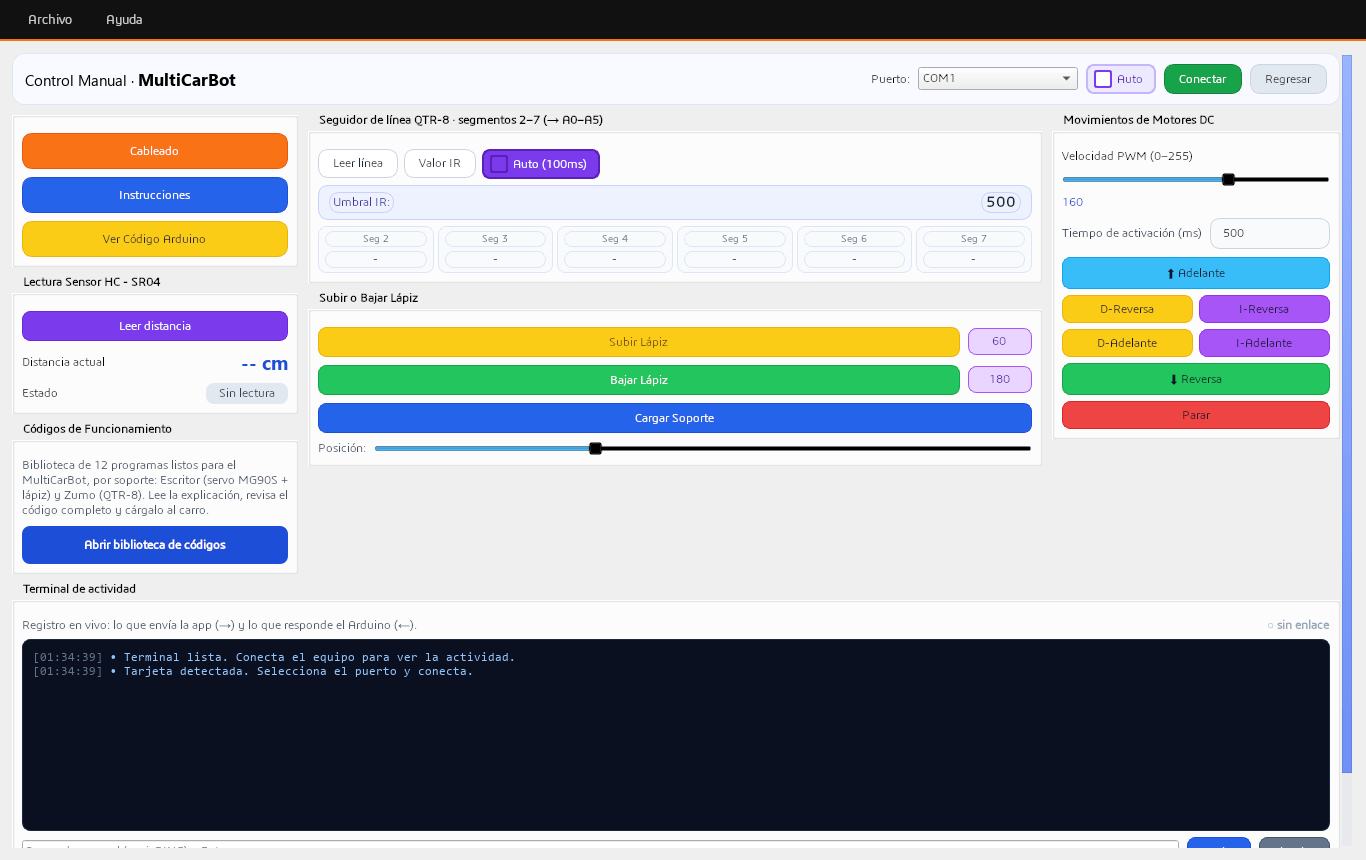Open the Instrucciones button

tap(155, 195)
